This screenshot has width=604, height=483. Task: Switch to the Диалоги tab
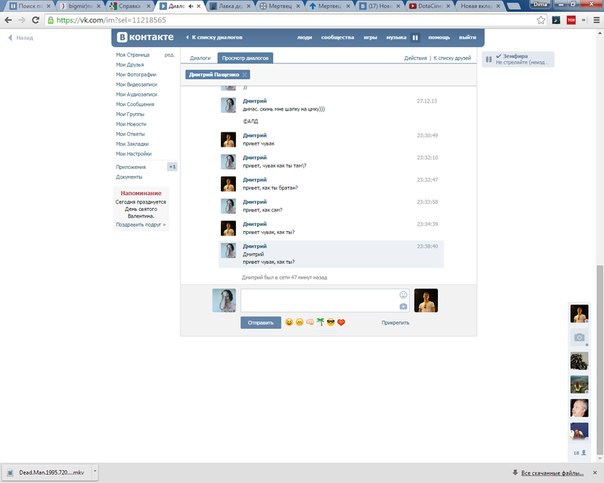(x=200, y=58)
